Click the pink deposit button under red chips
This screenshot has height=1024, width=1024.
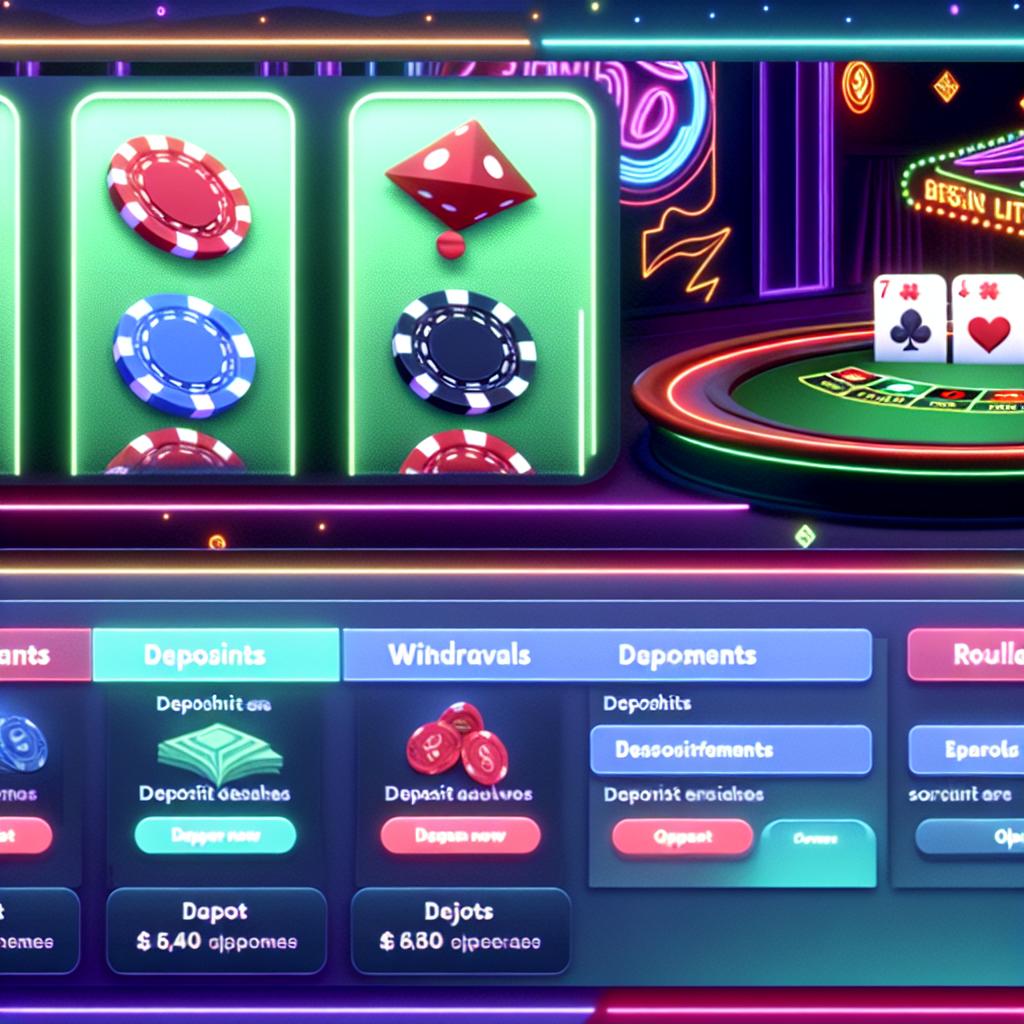pyautogui.click(x=460, y=835)
